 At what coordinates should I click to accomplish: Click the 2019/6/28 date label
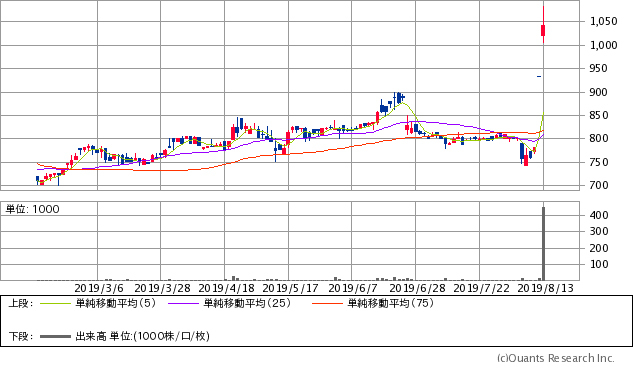[x=417, y=288]
